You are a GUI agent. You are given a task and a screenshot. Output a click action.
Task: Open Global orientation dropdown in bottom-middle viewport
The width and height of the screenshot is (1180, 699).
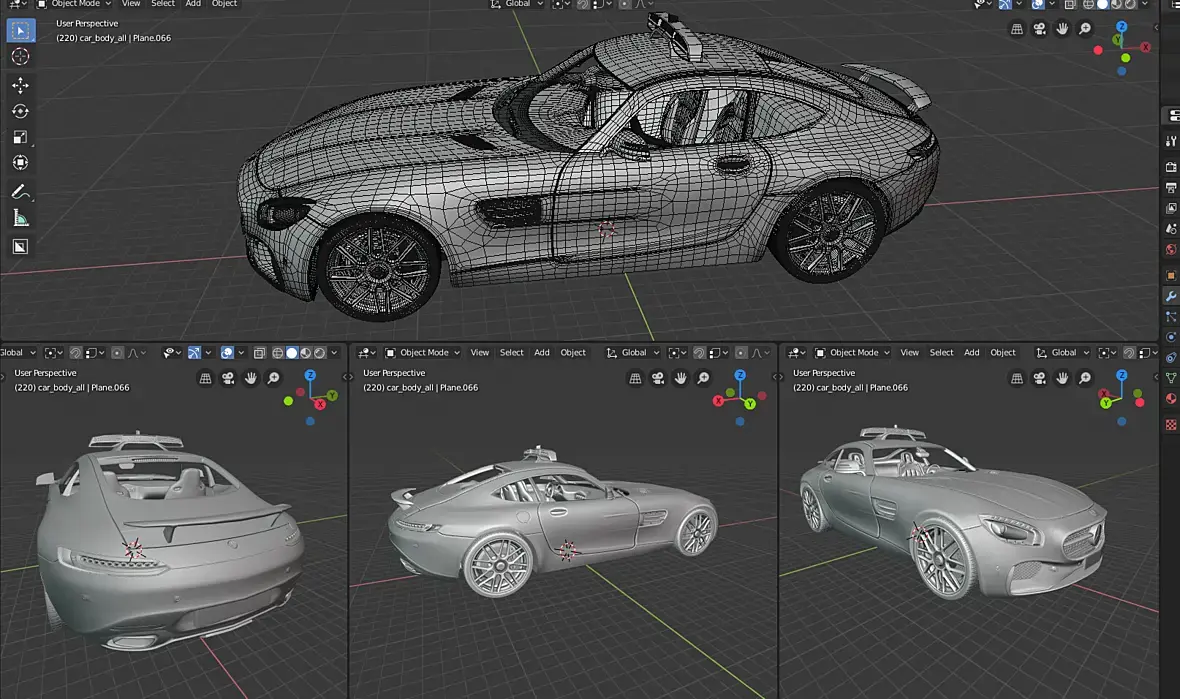(x=633, y=352)
